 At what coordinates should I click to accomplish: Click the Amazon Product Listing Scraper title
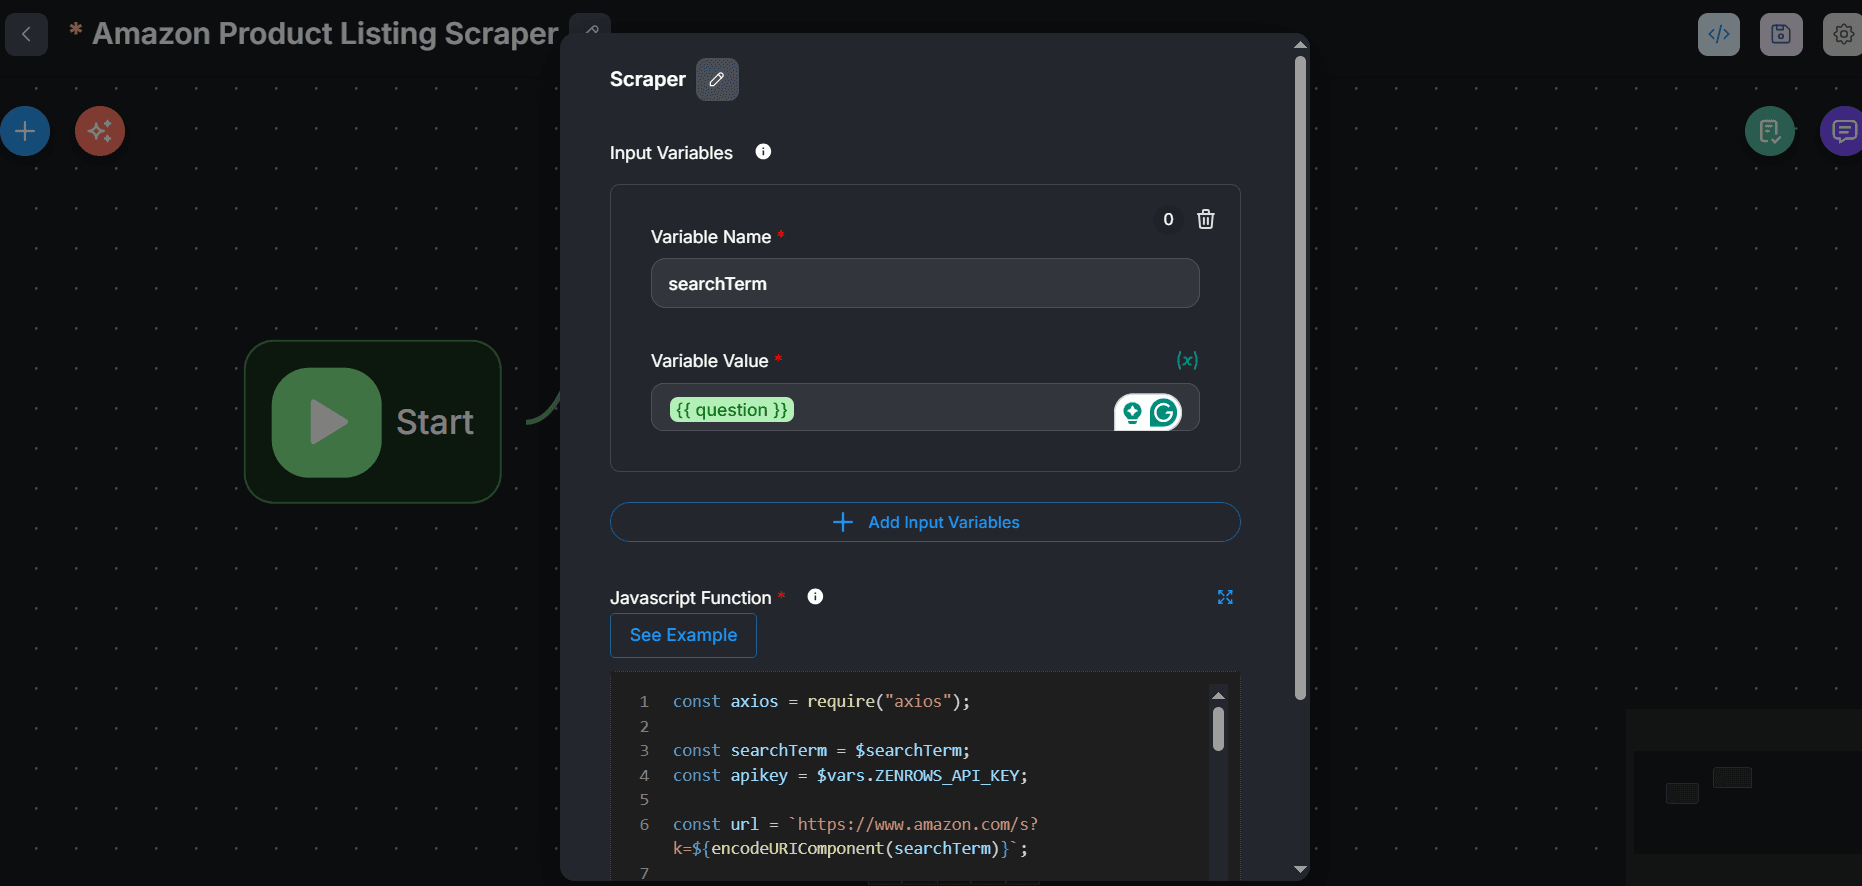[x=325, y=34]
